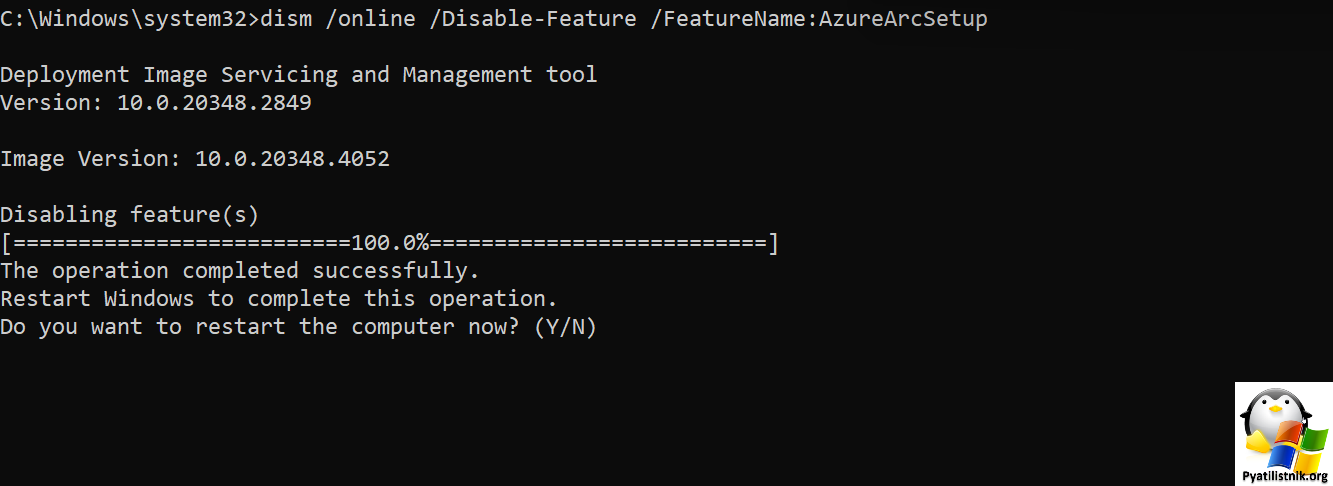The image size is (1333, 486).
Task: Click the tool Version 10.0.20348.2849 line
Action: click(x=156, y=103)
